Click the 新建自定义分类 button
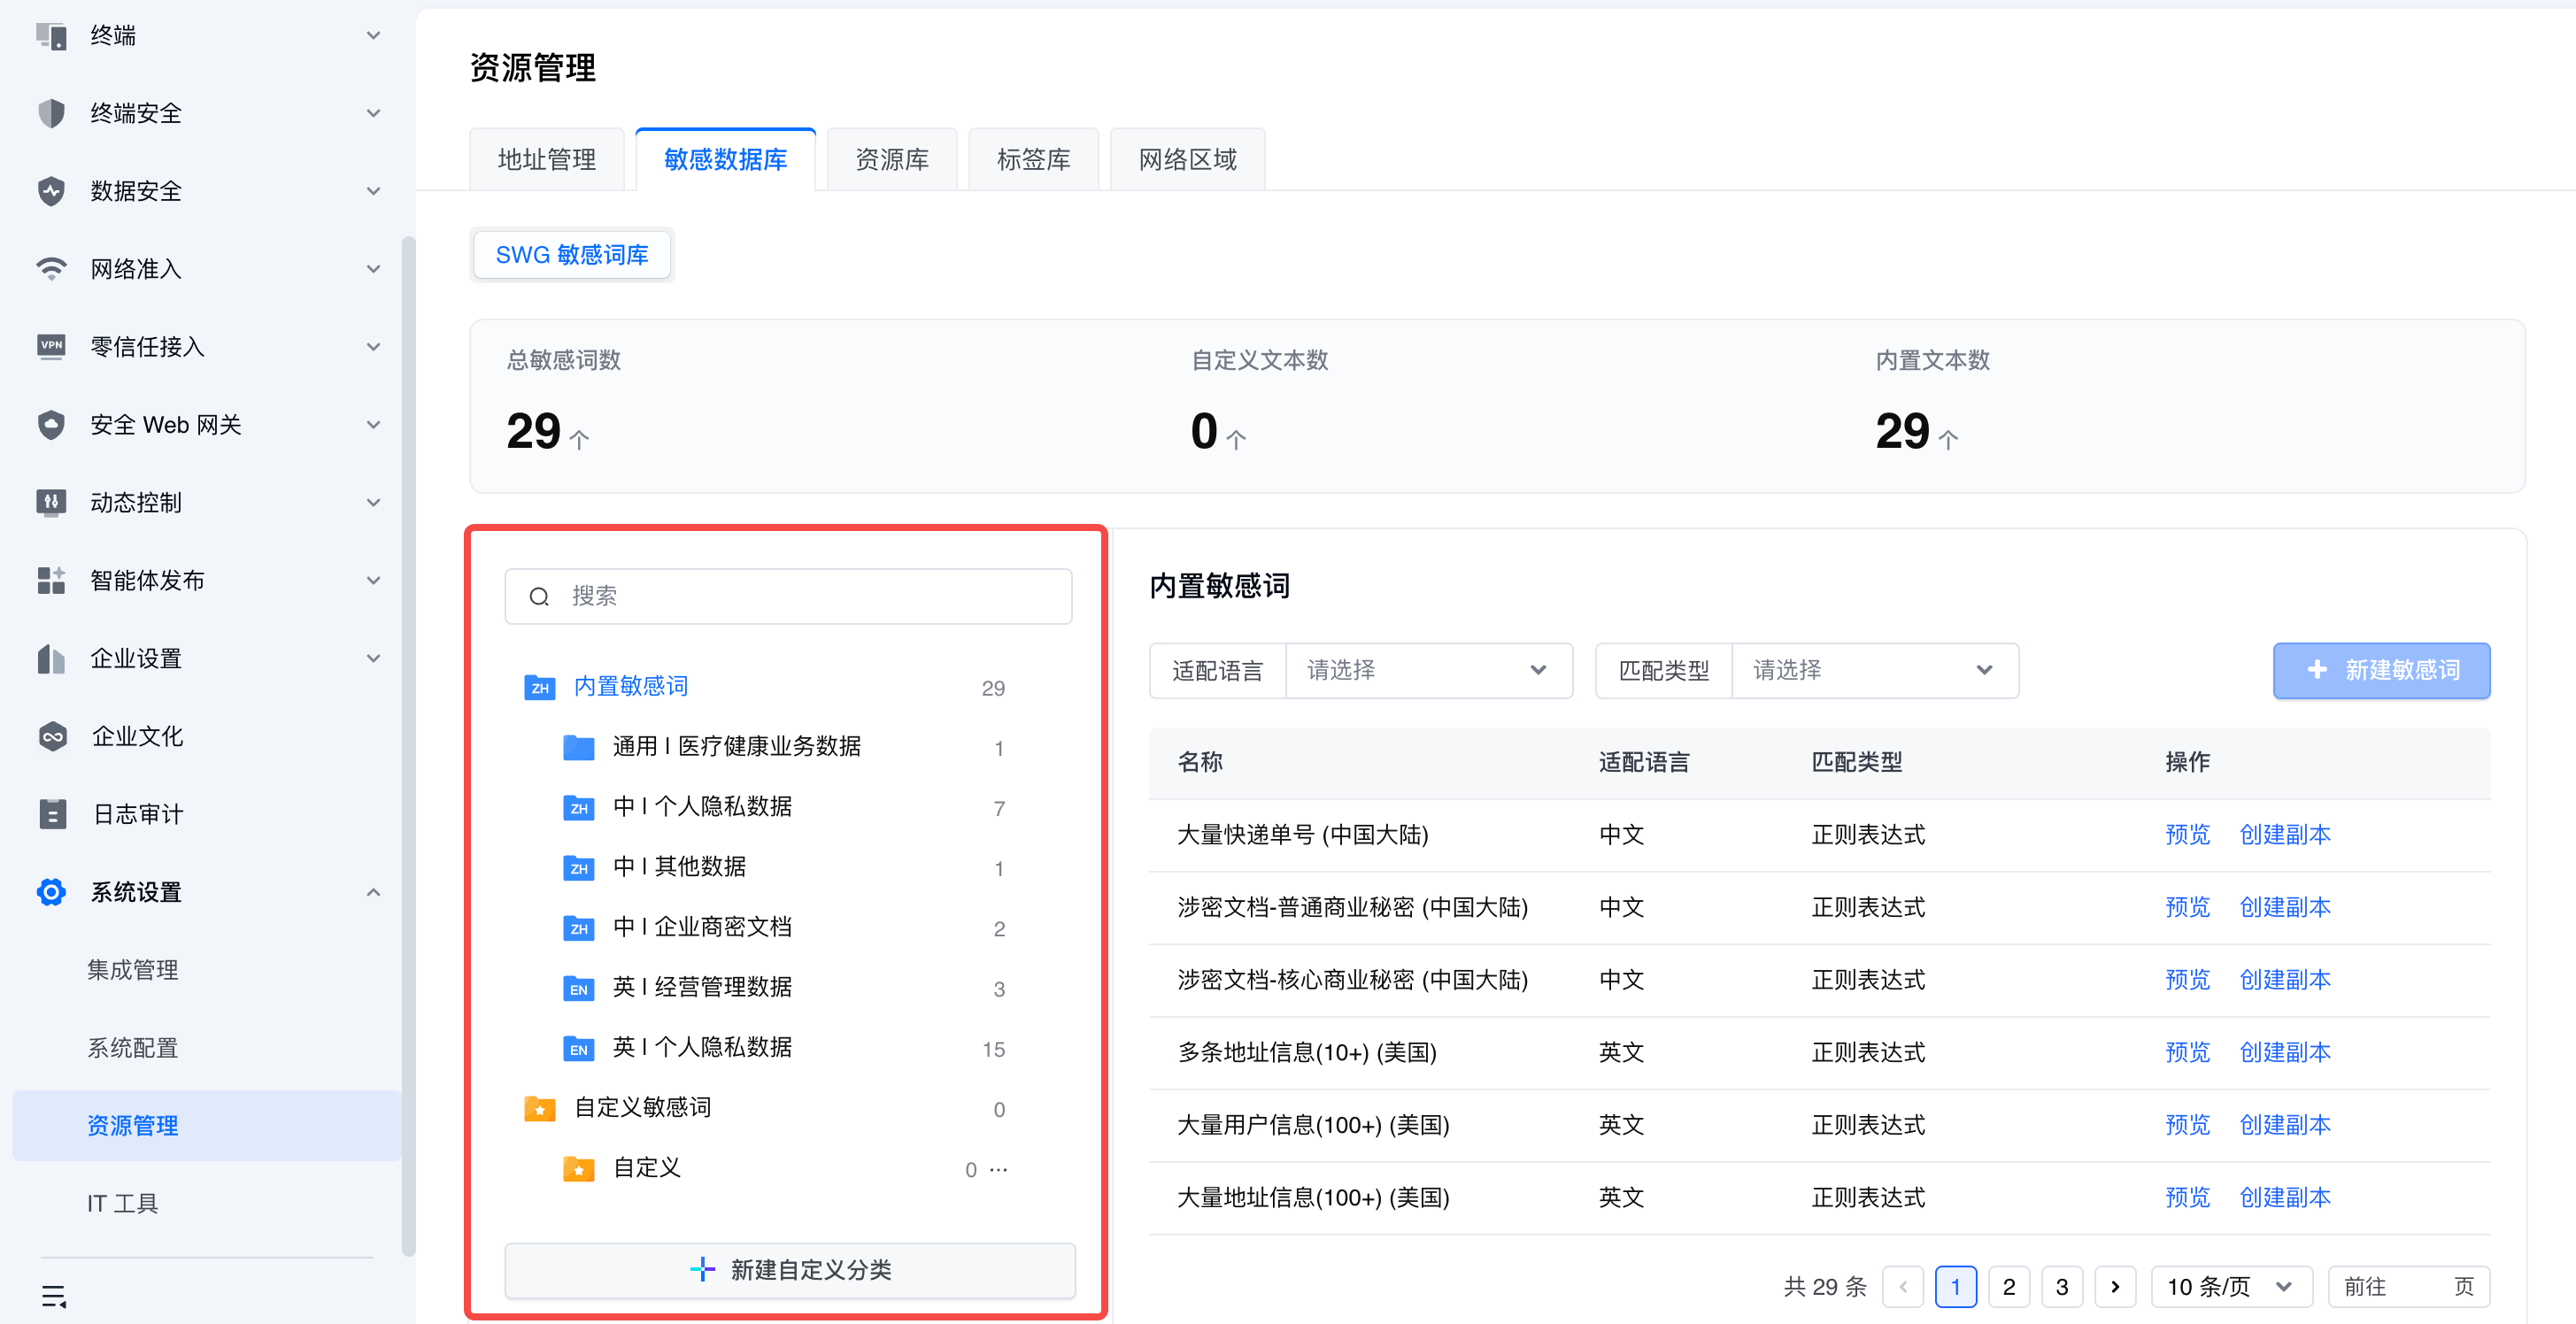 point(790,1270)
